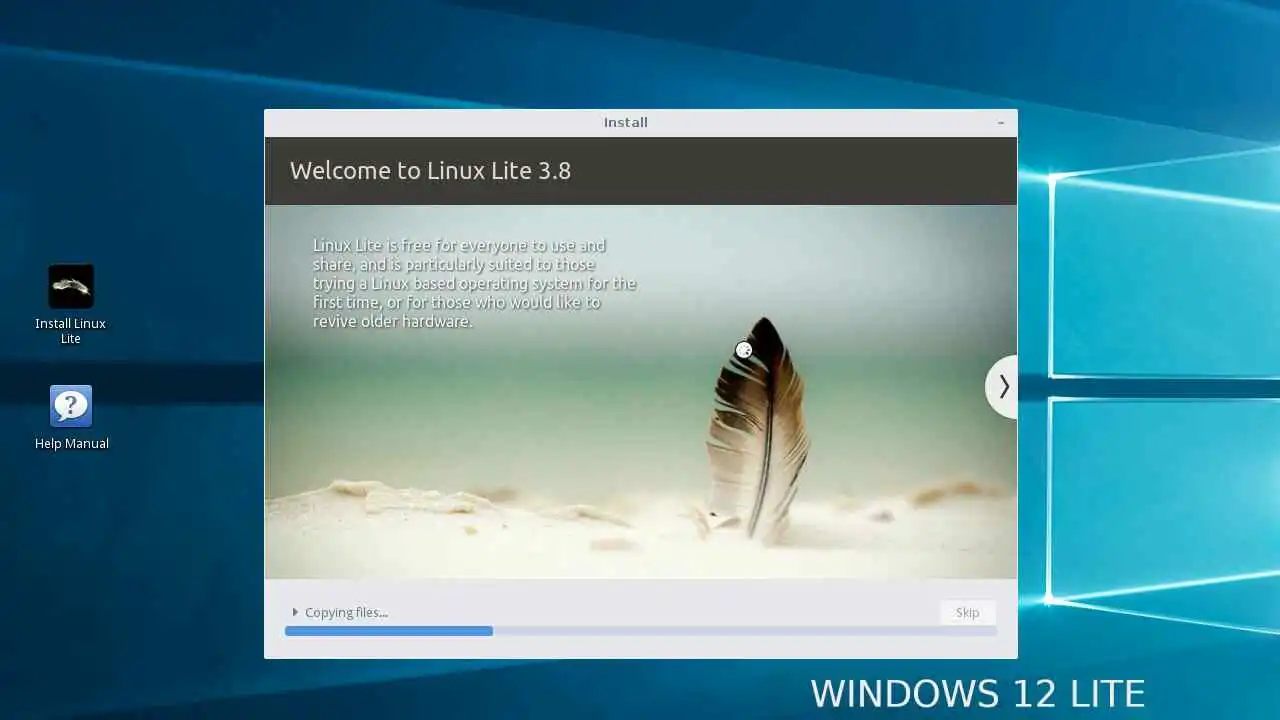Open the Install Linux Lite desktop icon
The width and height of the screenshot is (1280, 720).
(71, 287)
